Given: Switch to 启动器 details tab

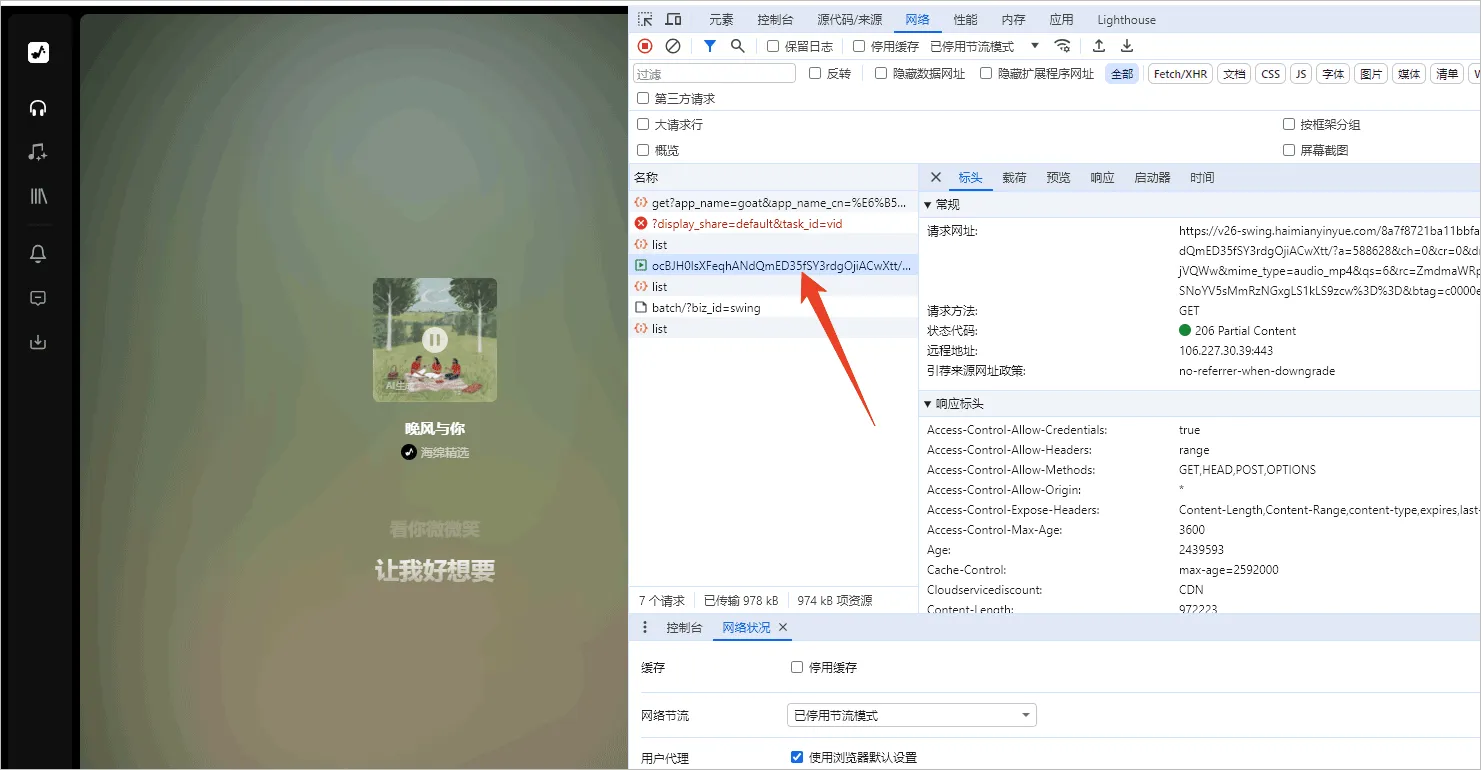Looking at the screenshot, I should (1152, 177).
